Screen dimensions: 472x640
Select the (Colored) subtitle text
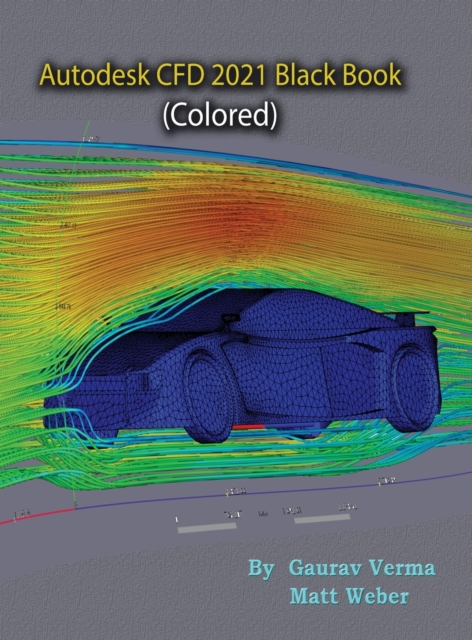pos(220,115)
